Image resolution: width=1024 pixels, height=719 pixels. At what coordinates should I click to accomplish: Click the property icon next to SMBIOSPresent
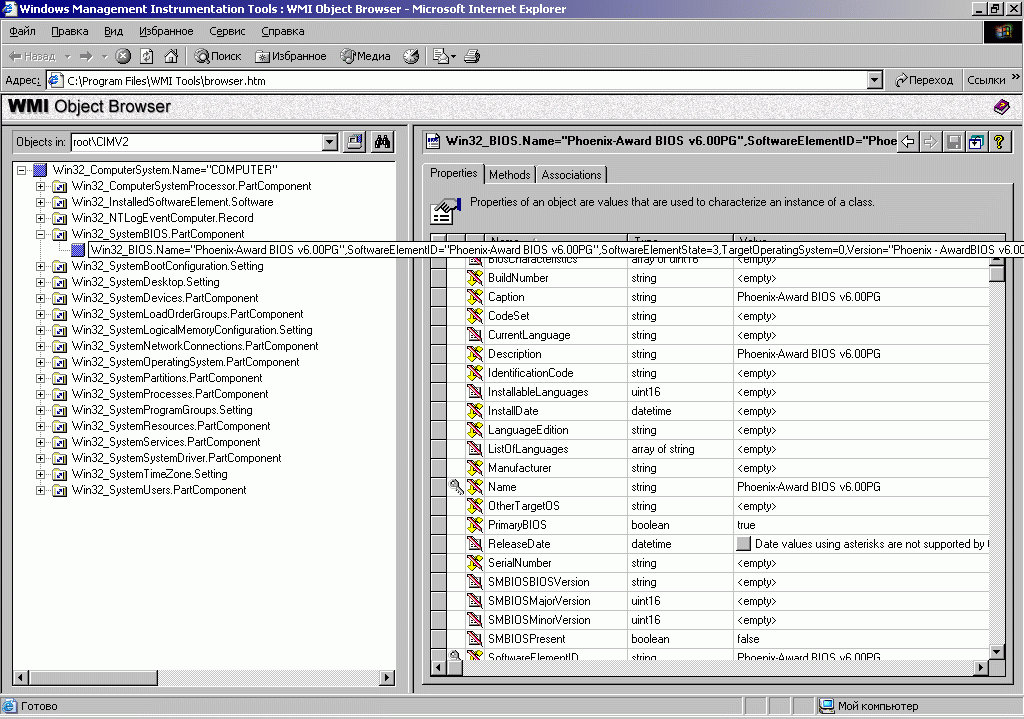[x=475, y=639]
